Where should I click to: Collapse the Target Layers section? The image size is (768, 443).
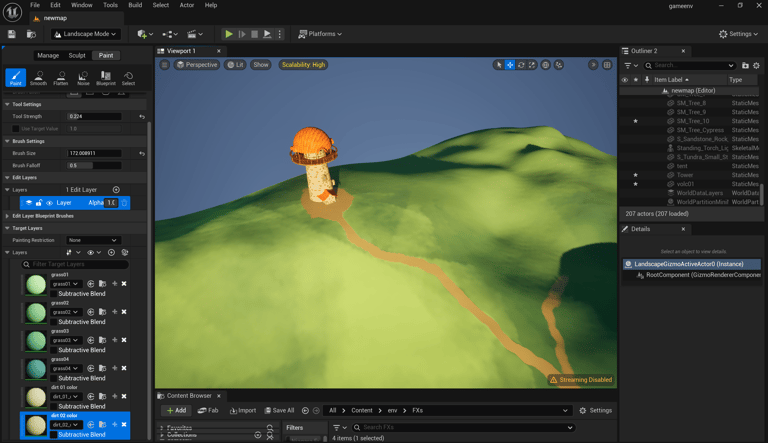pyautogui.click(x=7, y=228)
